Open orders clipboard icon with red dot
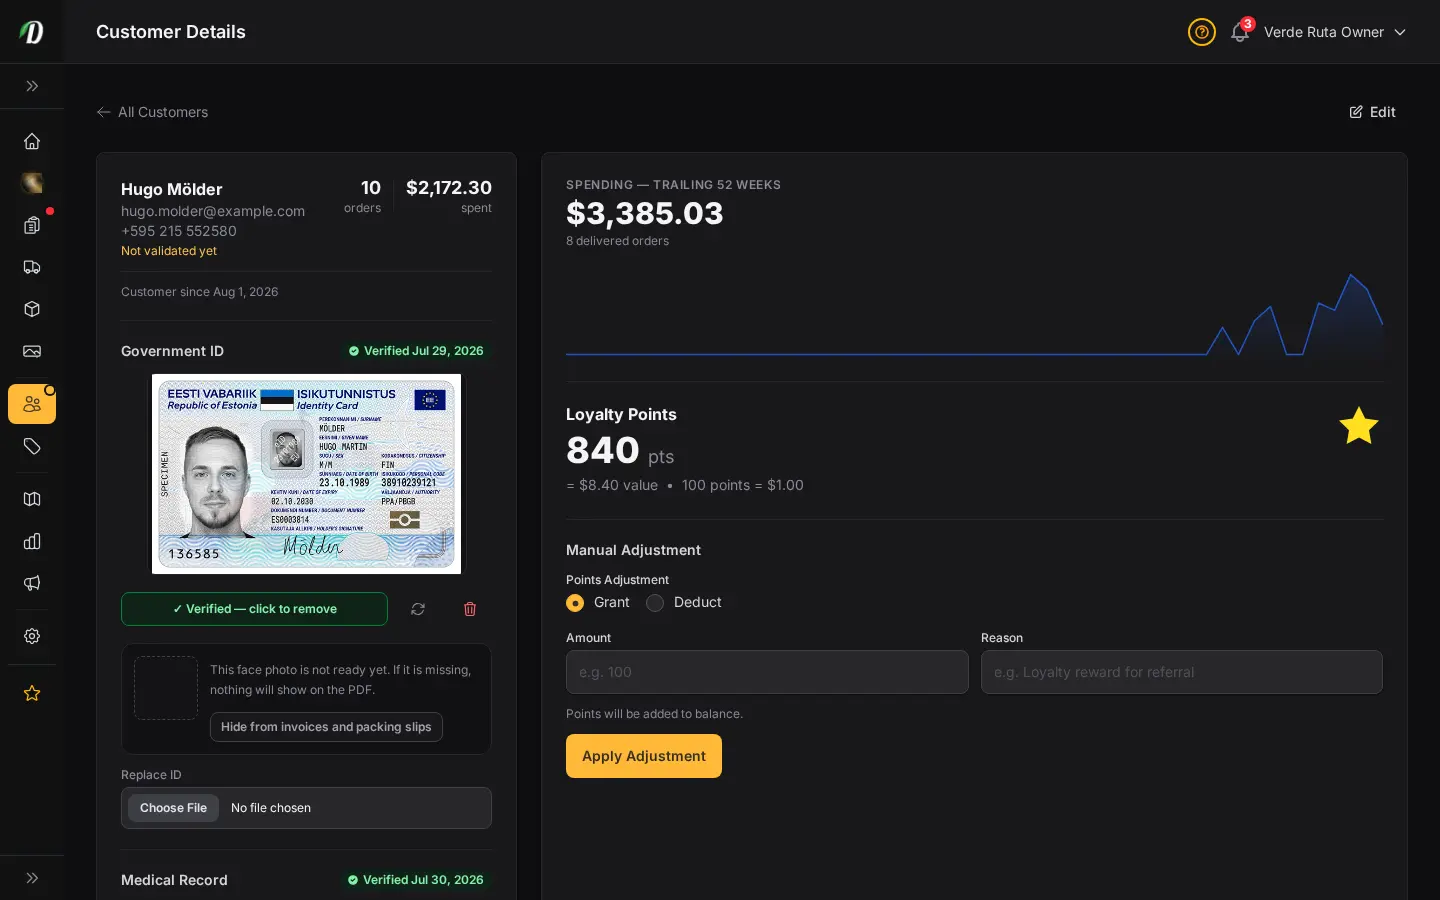The width and height of the screenshot is (1440, 900). pos(32,225)
